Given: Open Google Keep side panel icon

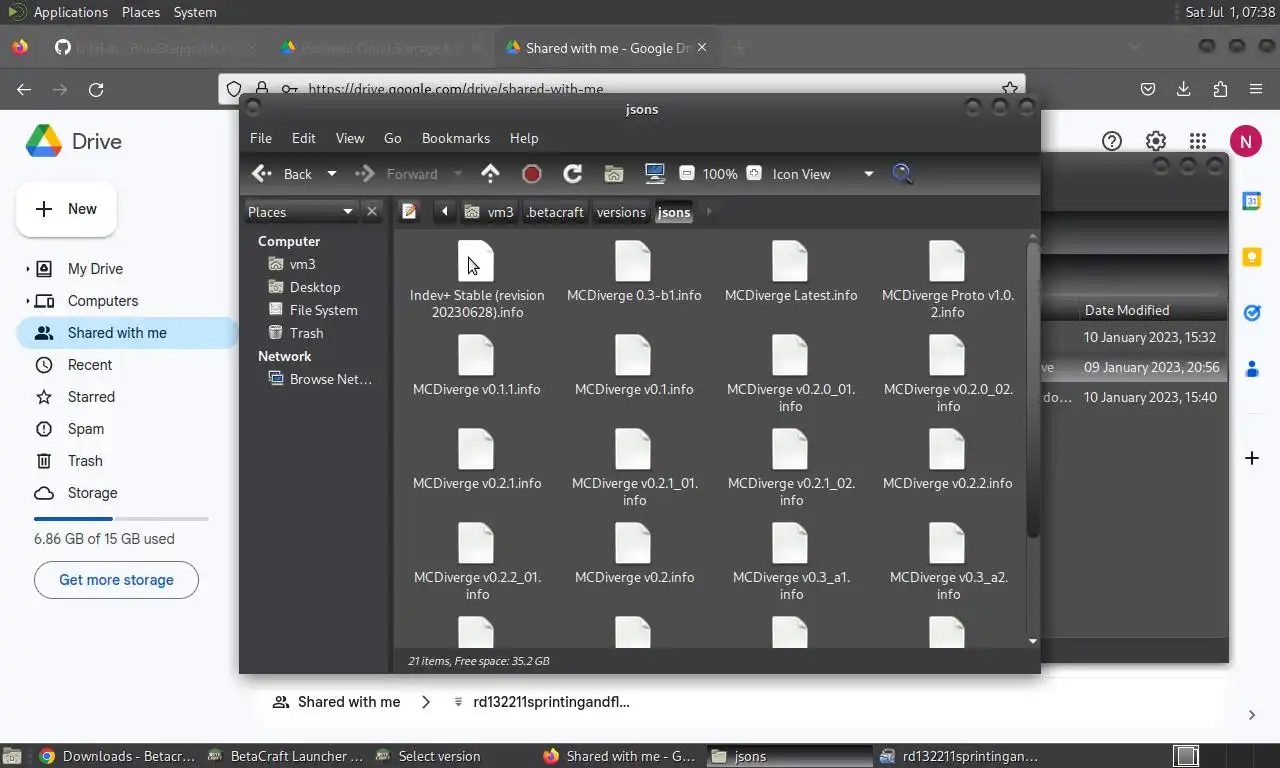Looking at the screenshot, I should (x=1252, y=257).
